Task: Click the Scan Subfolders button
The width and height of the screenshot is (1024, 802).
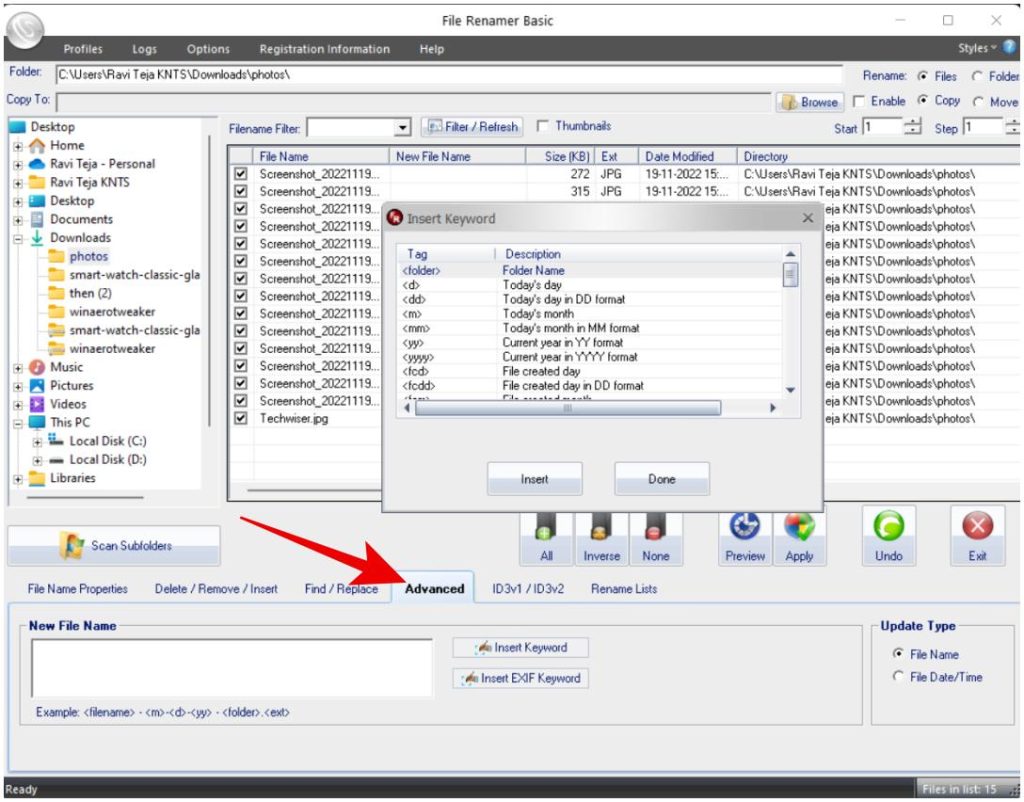Action: (114, 545)
